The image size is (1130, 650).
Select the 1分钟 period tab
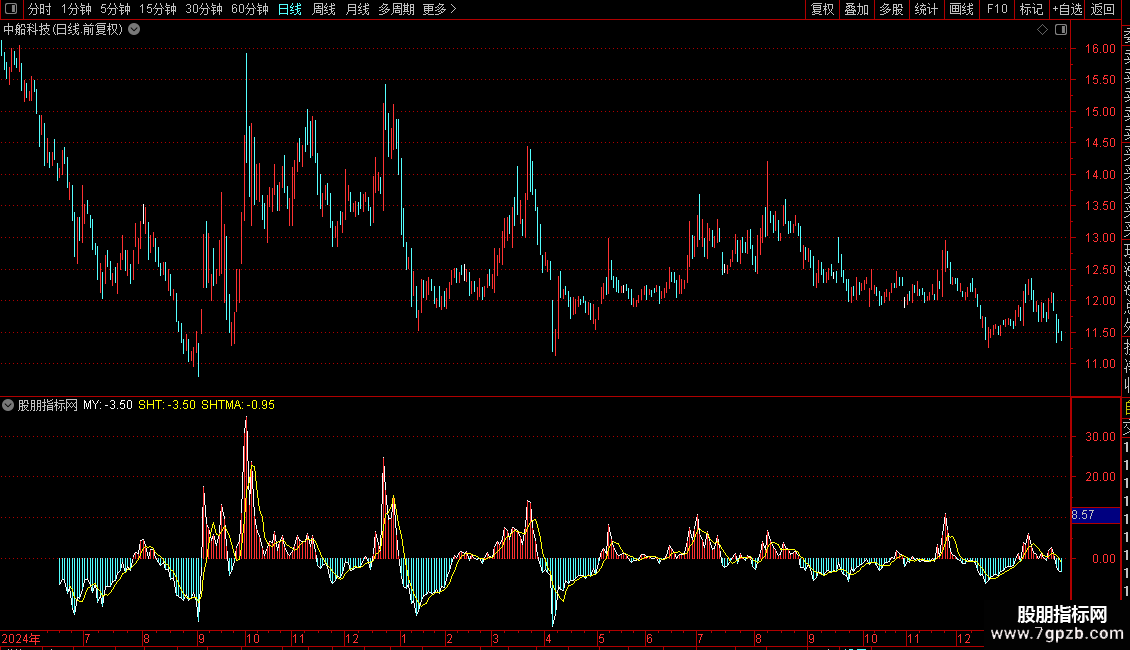76,9
